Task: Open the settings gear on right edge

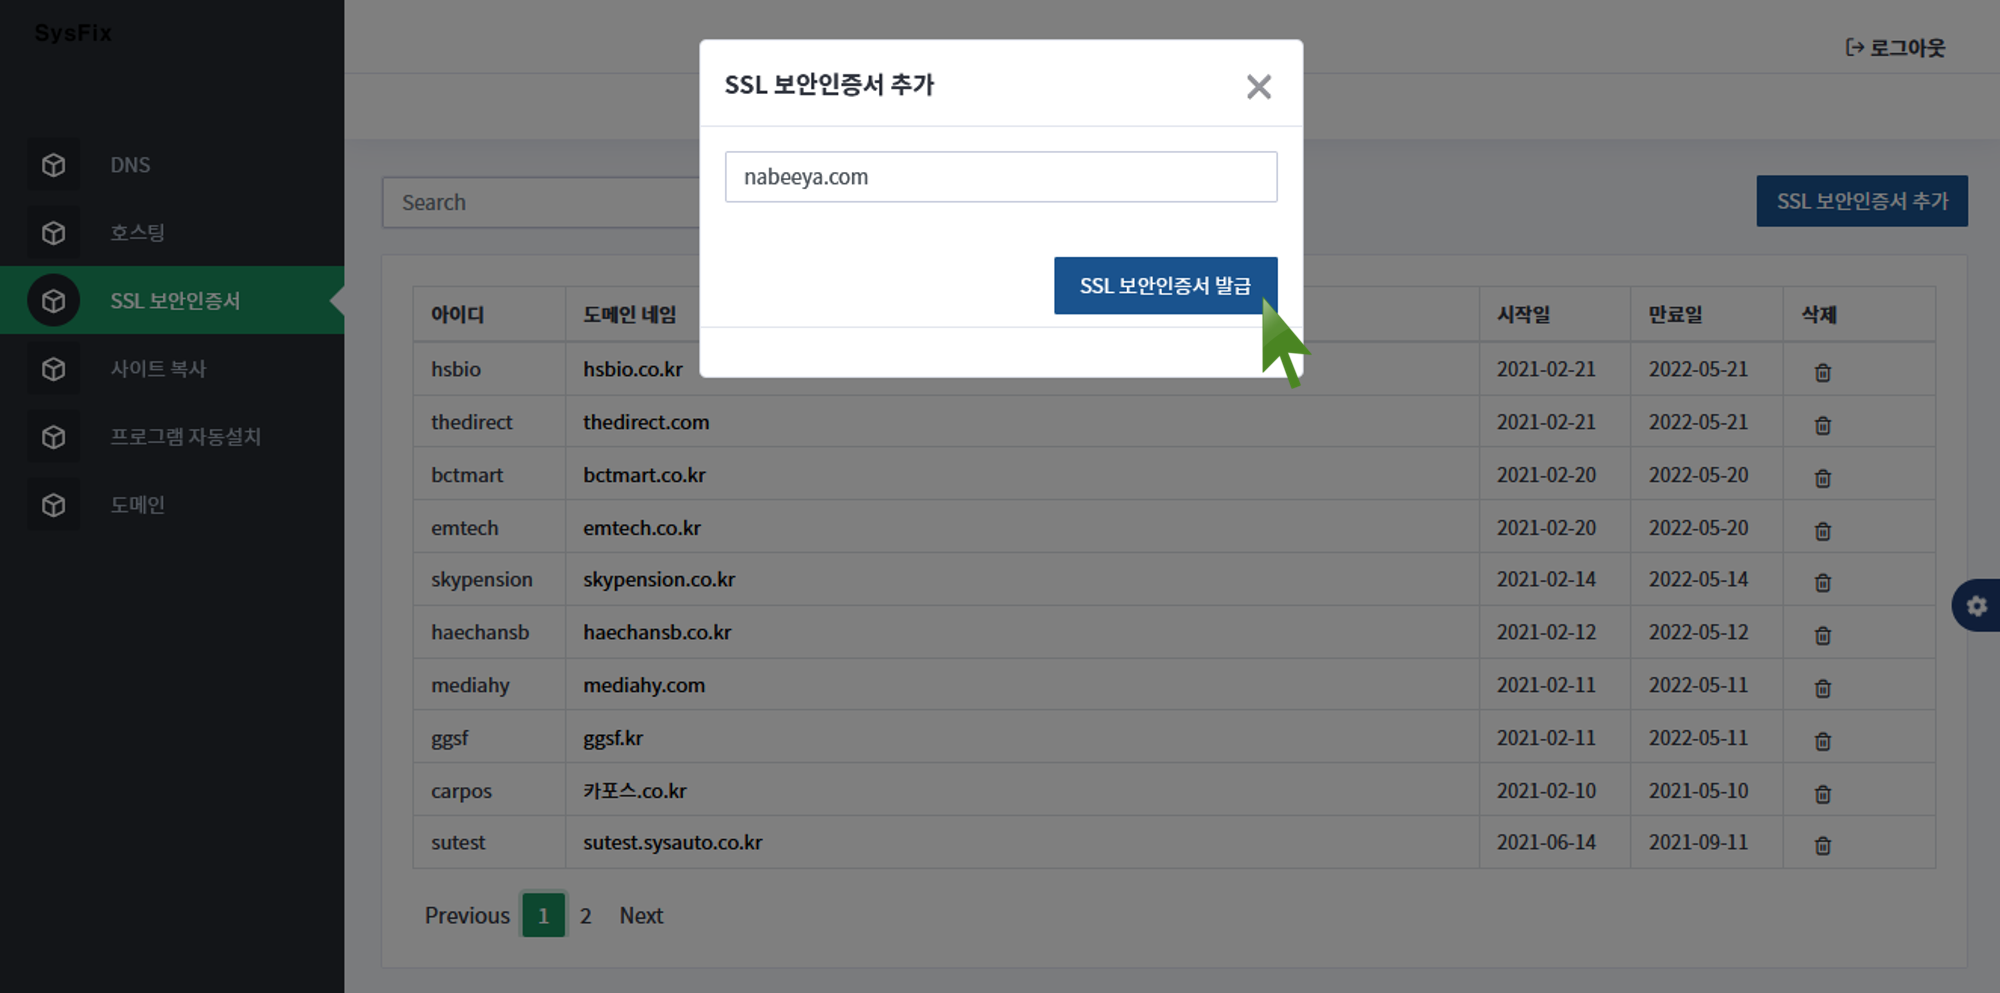Action: 1976,605
